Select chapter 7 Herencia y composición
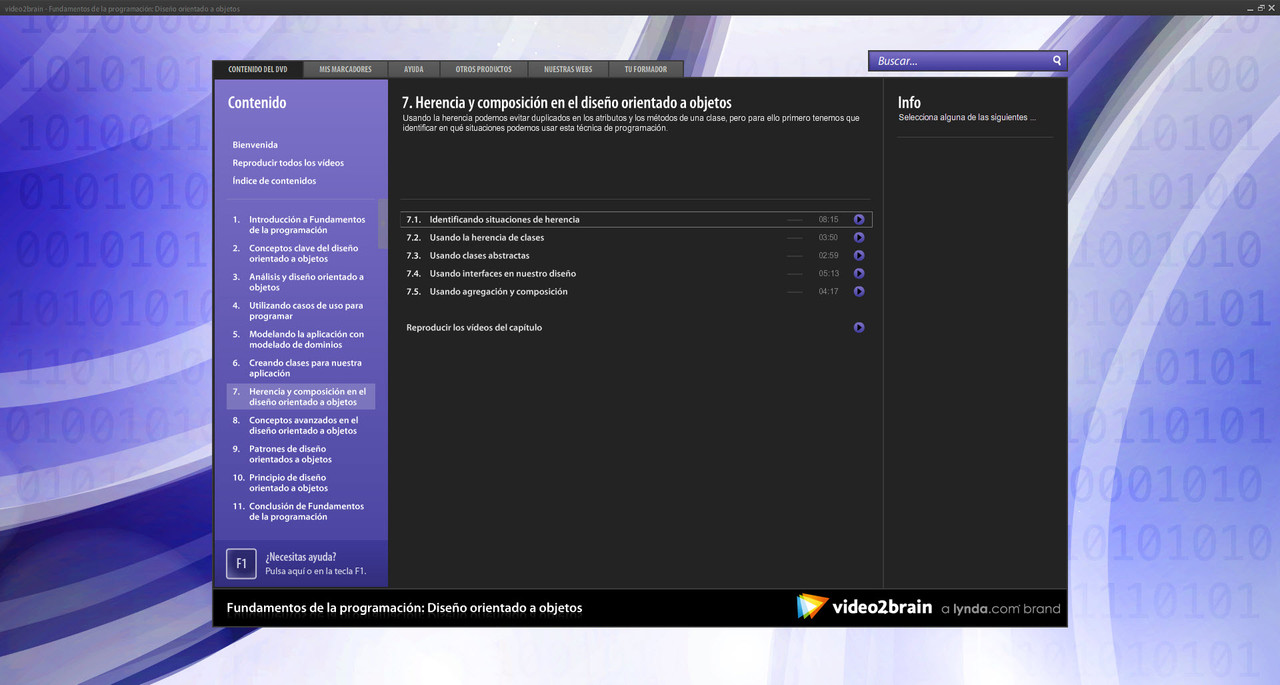Viewport: 1280px width, 685px height. 300,397
